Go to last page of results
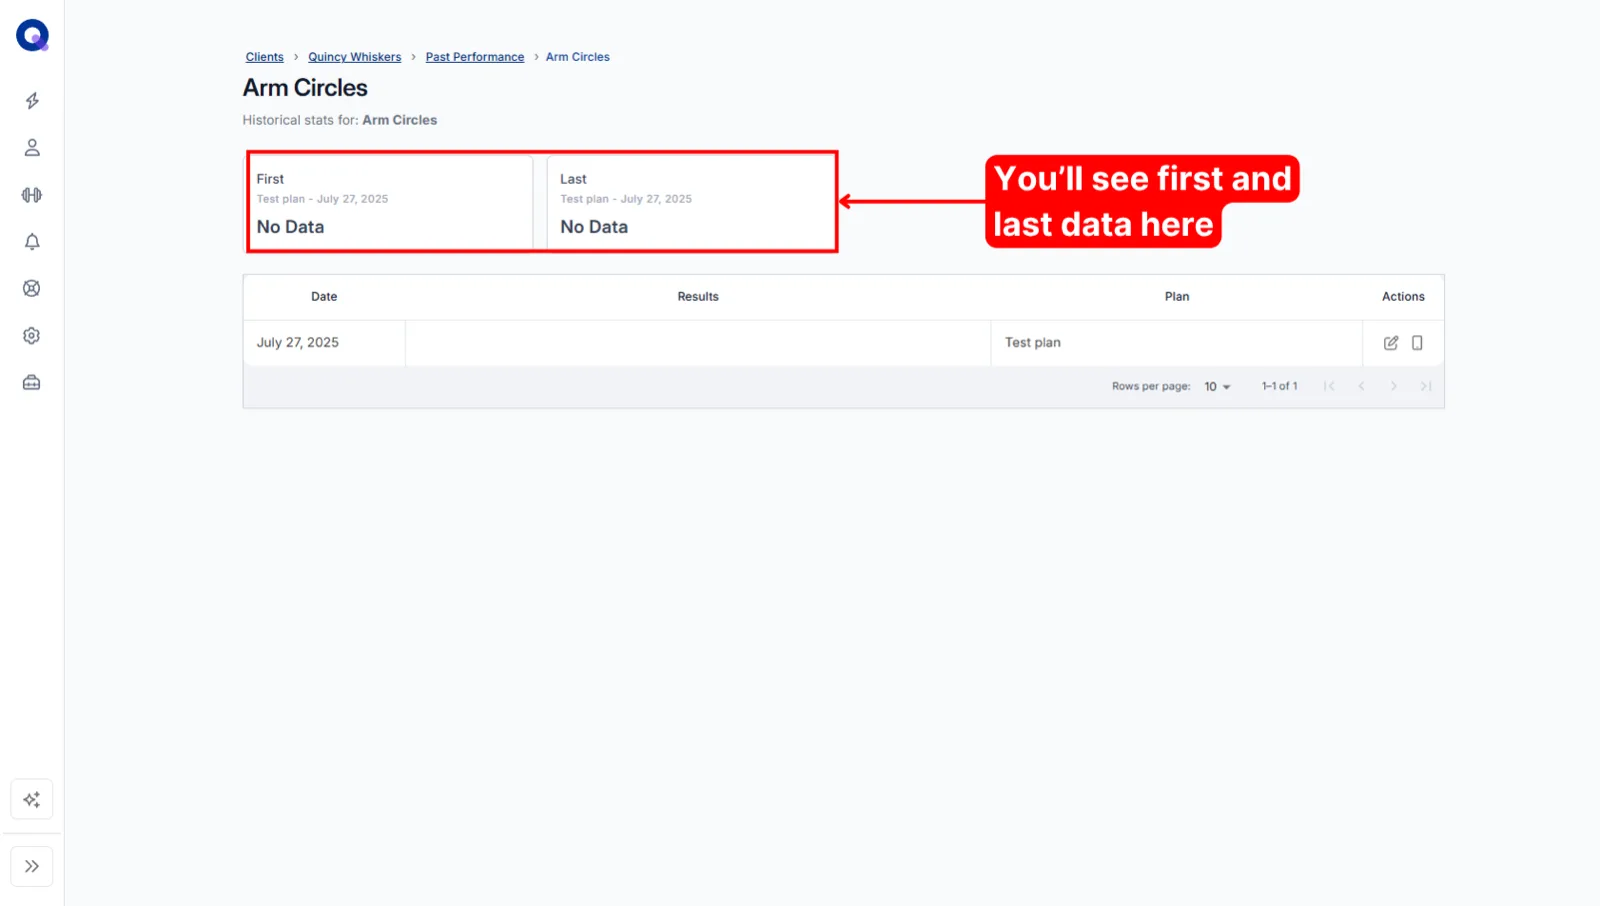This screenshot has height=906, width=1600. click(x=1426, y=387)
